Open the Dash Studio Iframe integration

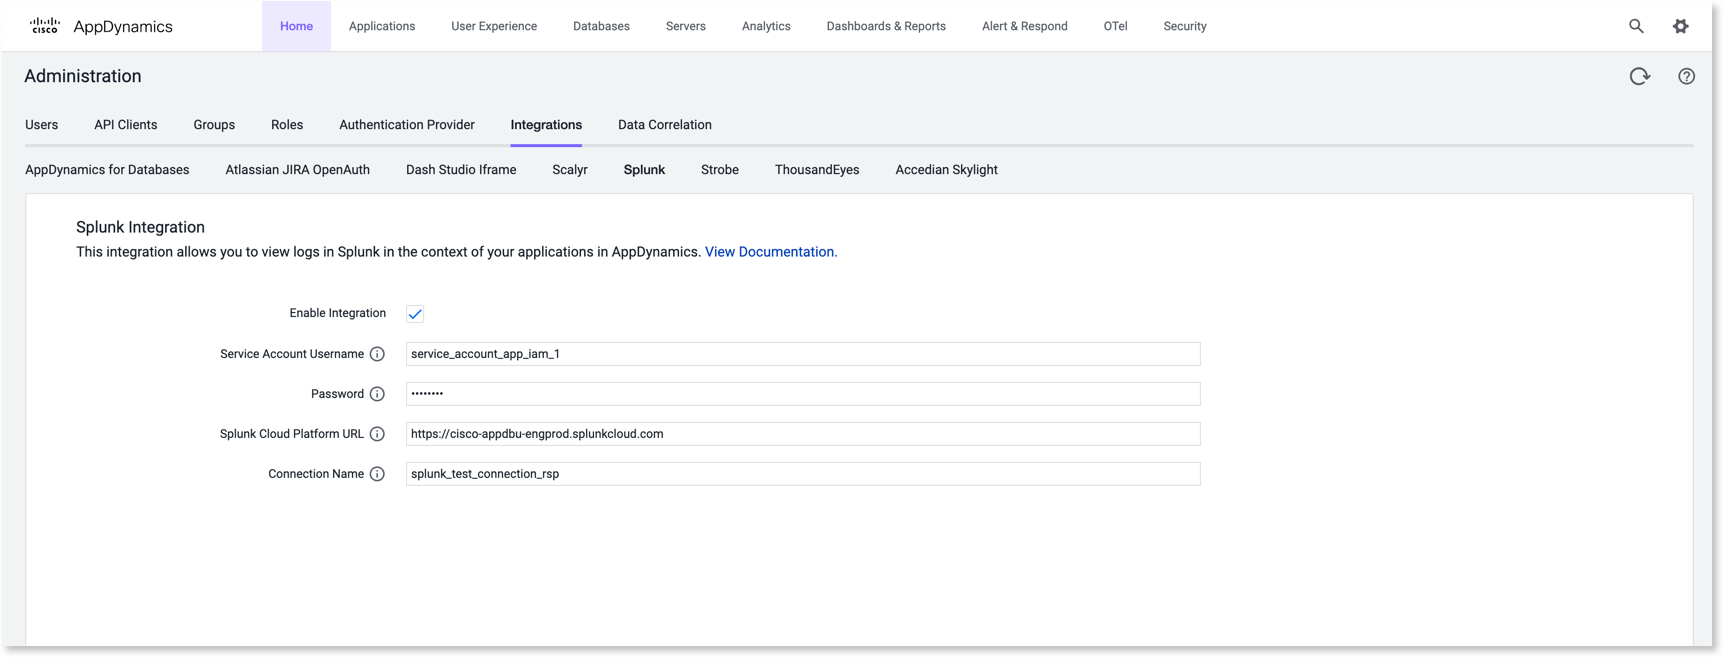pyautogui.click(x=461, y=170)
